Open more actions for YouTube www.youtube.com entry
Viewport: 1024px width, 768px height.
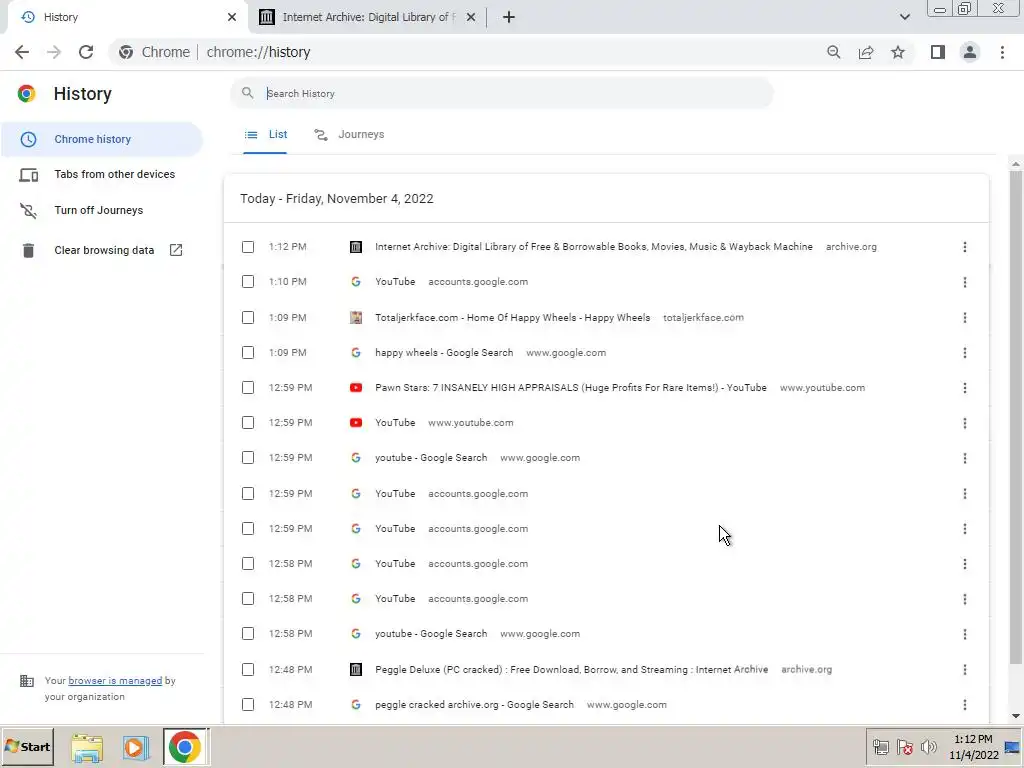click(x=965, y=423)
